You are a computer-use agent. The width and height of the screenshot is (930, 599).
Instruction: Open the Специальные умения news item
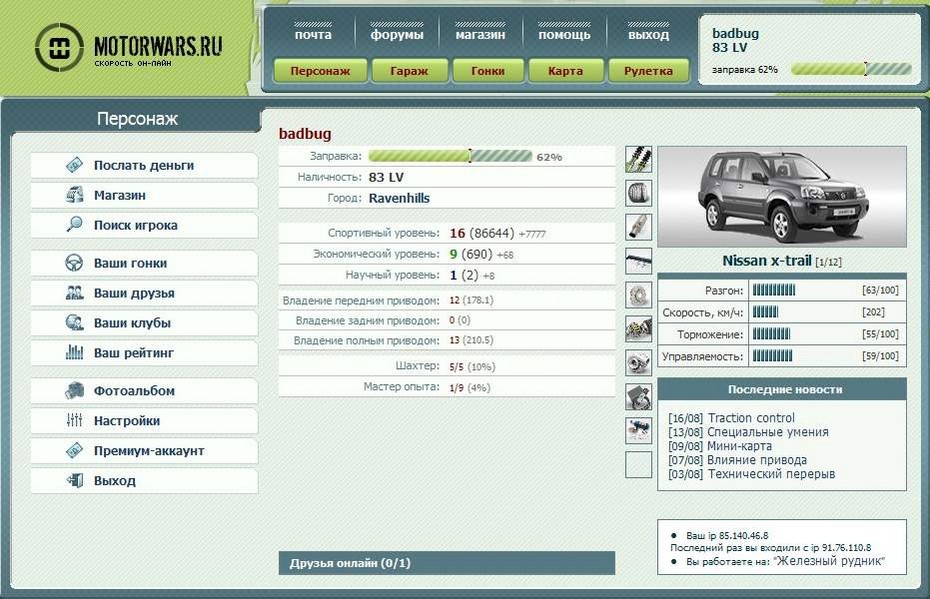(x=767, y=432)
